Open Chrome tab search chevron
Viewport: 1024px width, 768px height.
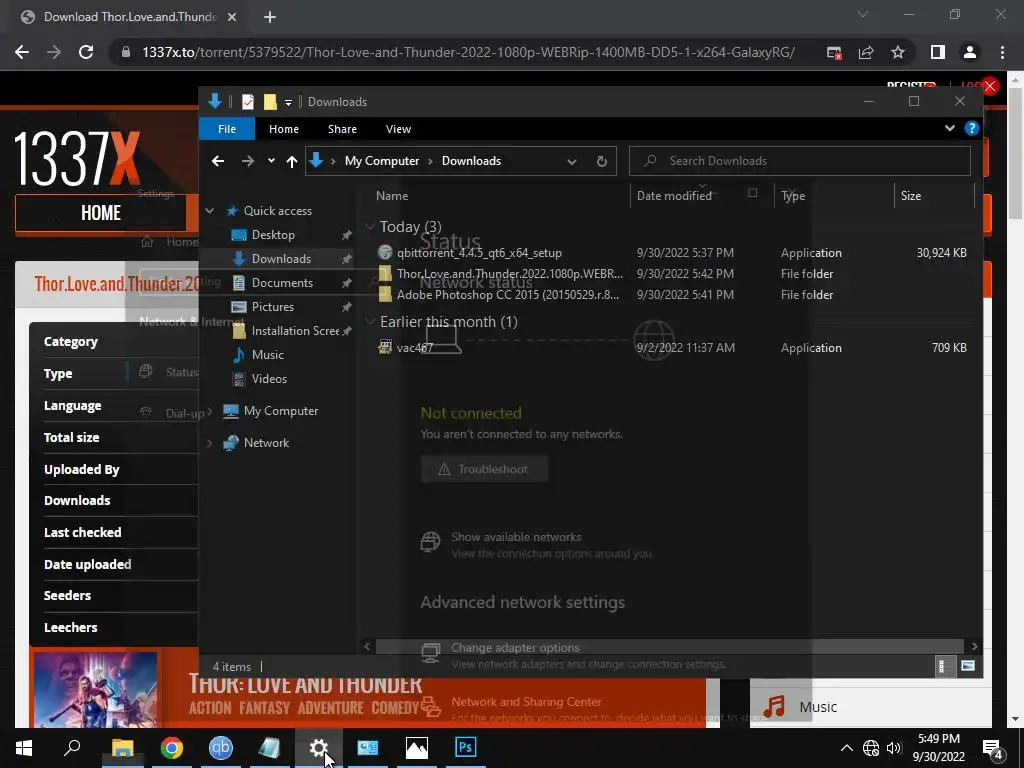[x=863, y=14]
